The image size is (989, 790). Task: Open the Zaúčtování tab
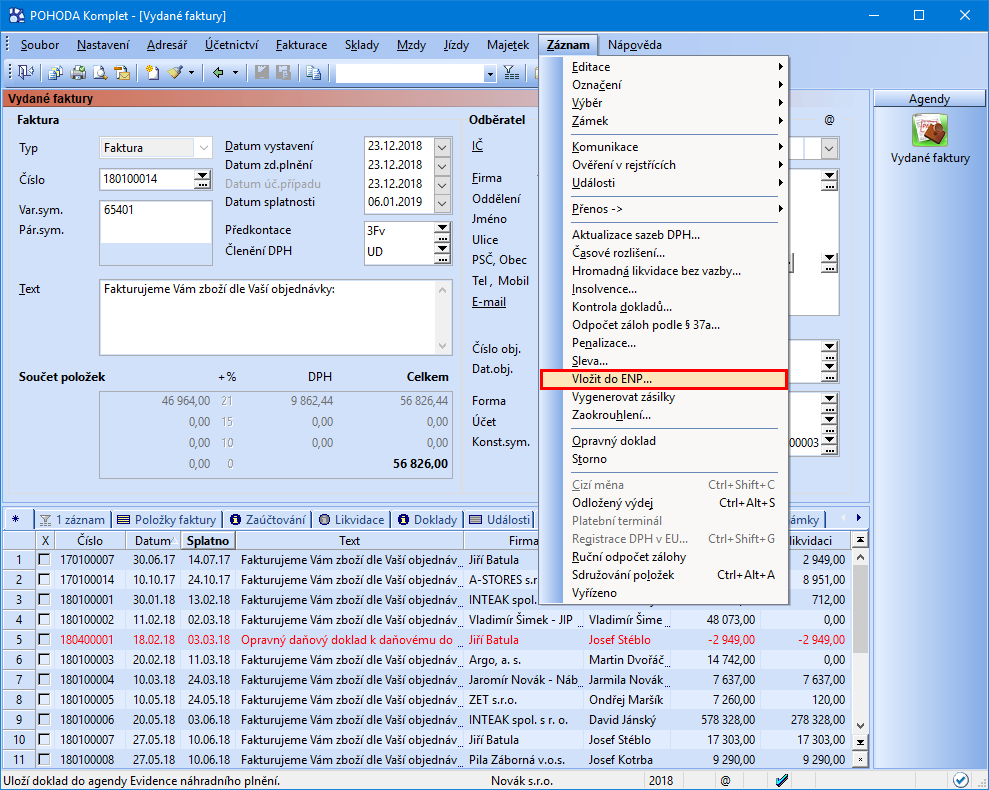pos(267,519)
